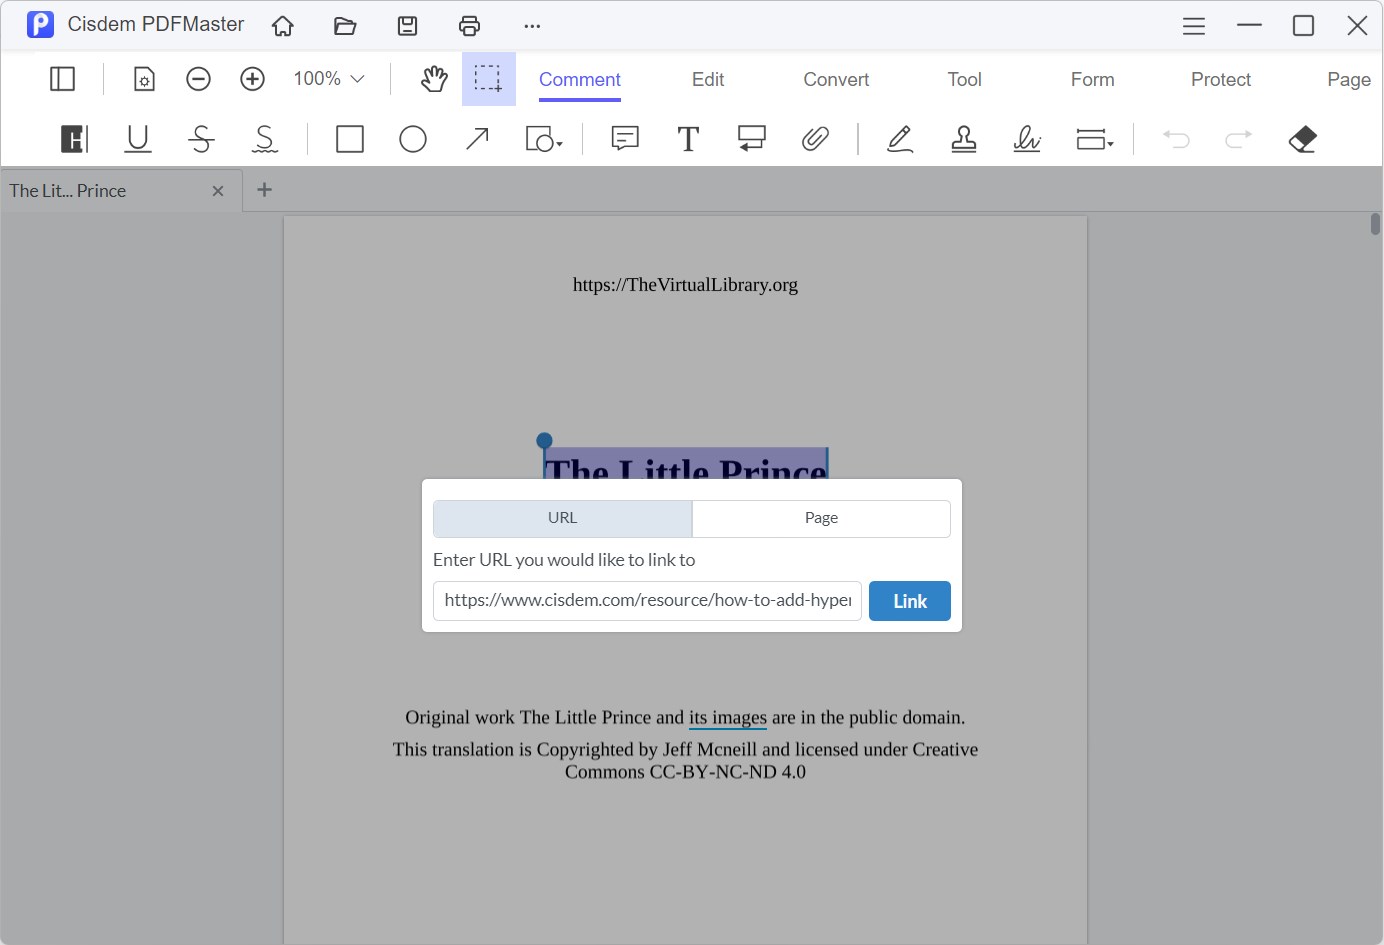Select the Rectangle shape tool

click(x=349, y=139)
